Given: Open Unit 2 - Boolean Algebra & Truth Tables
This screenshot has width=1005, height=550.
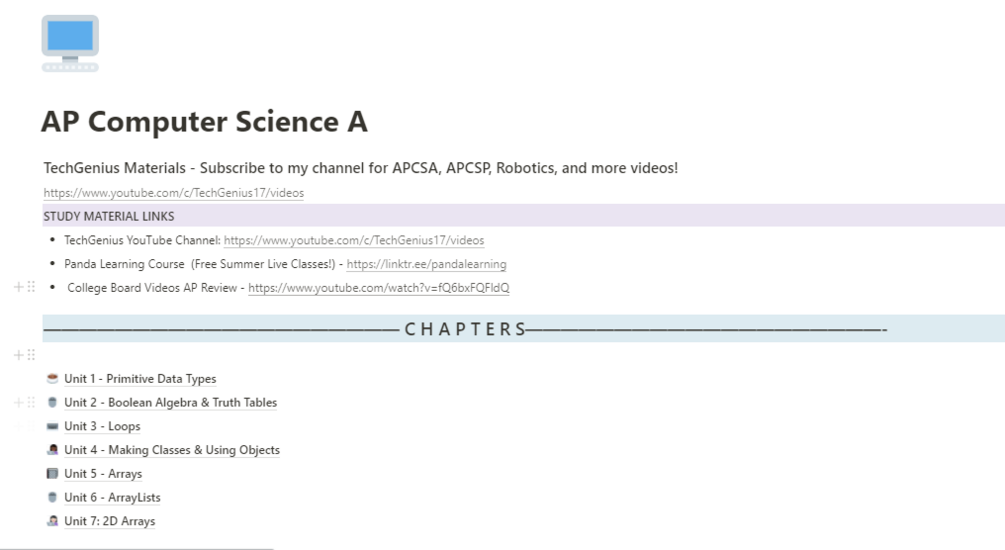Looking at the screenshot, I should [x=170, y=402].
